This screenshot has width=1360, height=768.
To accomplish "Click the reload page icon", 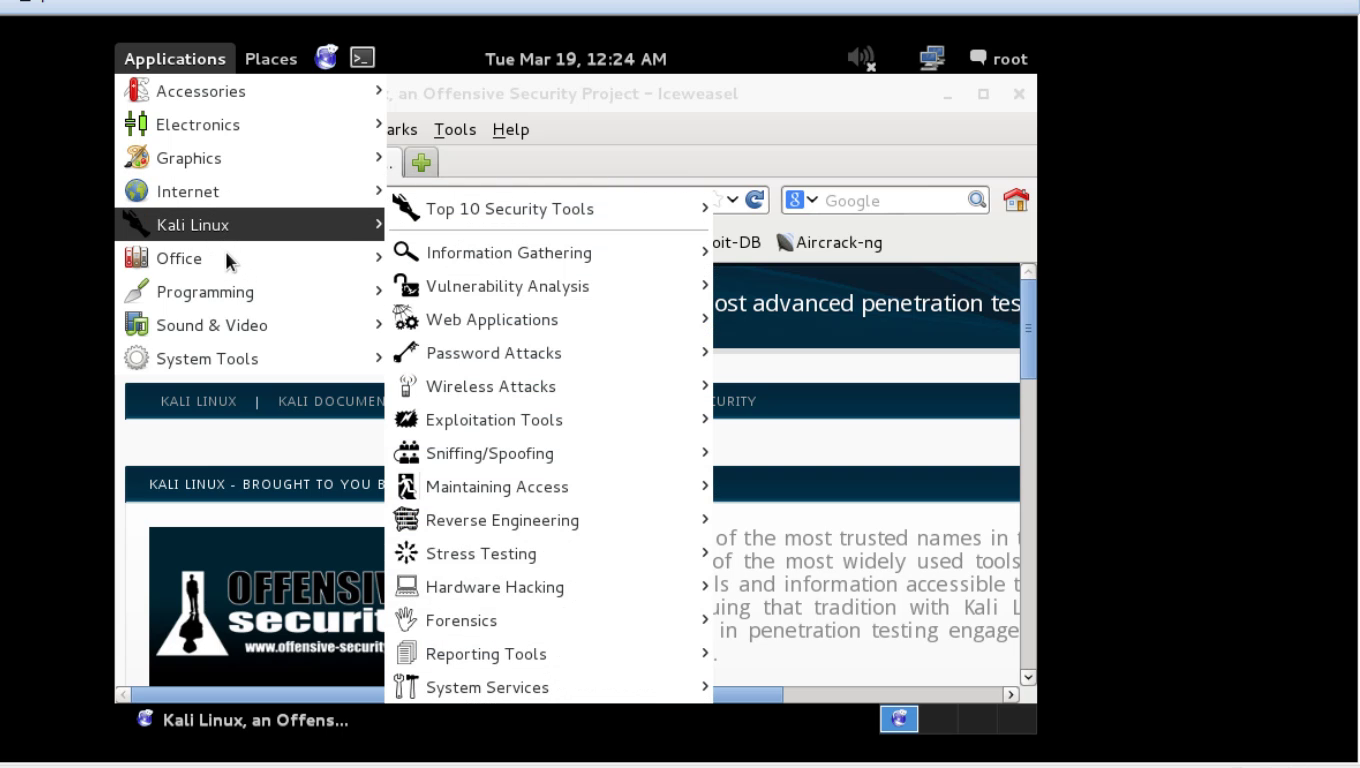I will tap(756, 200).
